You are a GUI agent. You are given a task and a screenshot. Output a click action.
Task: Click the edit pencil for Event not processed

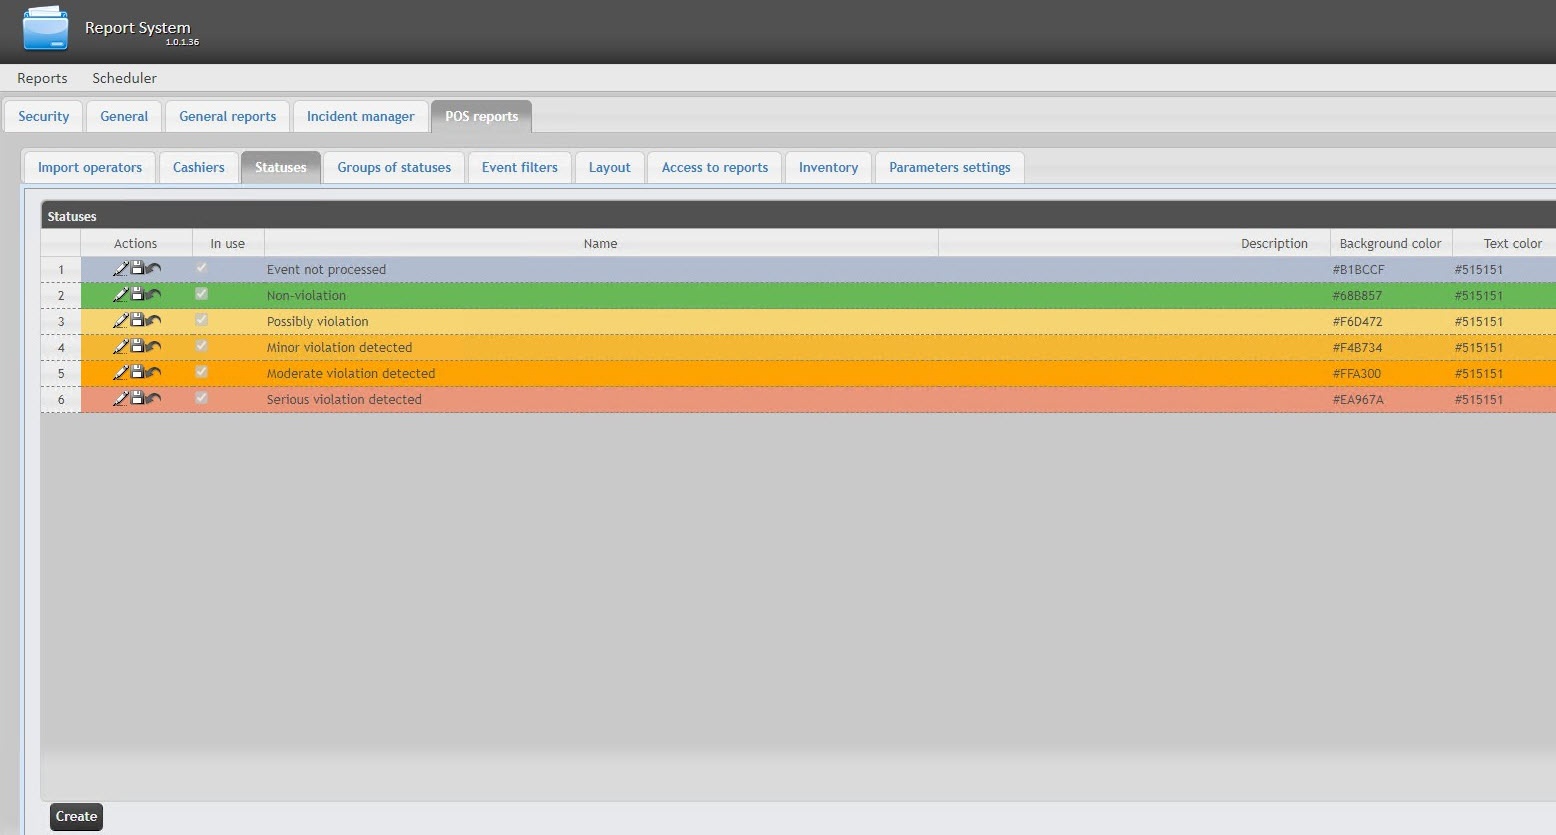120,269
